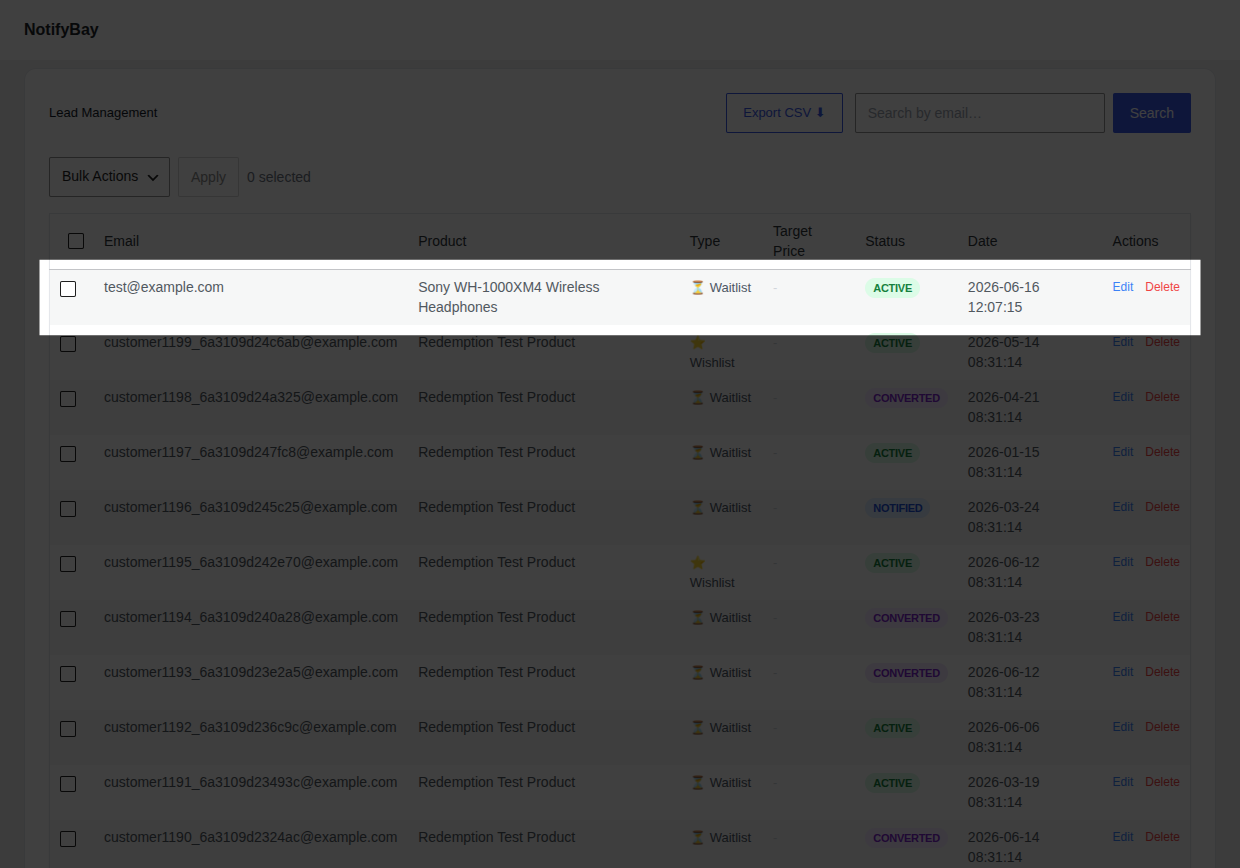The image size is (1240, 868).
Task: Delete the customer1198 lead
Action: point(1162,397)
